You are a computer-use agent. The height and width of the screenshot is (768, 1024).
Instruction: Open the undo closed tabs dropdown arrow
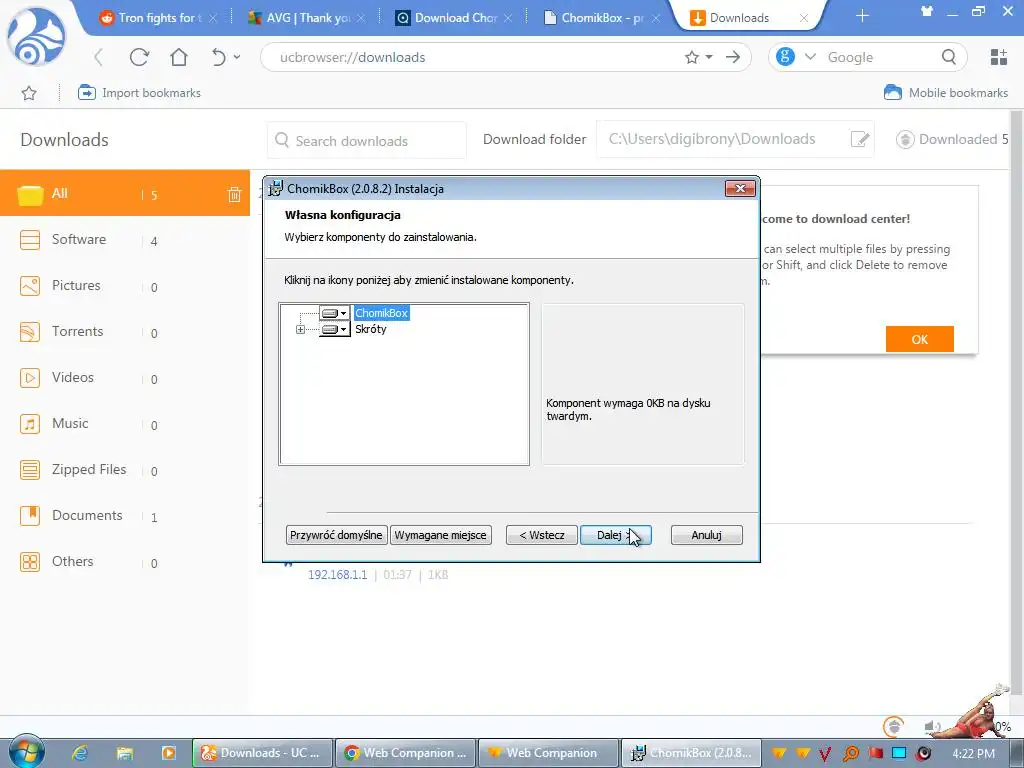click(x=237, y=57)
